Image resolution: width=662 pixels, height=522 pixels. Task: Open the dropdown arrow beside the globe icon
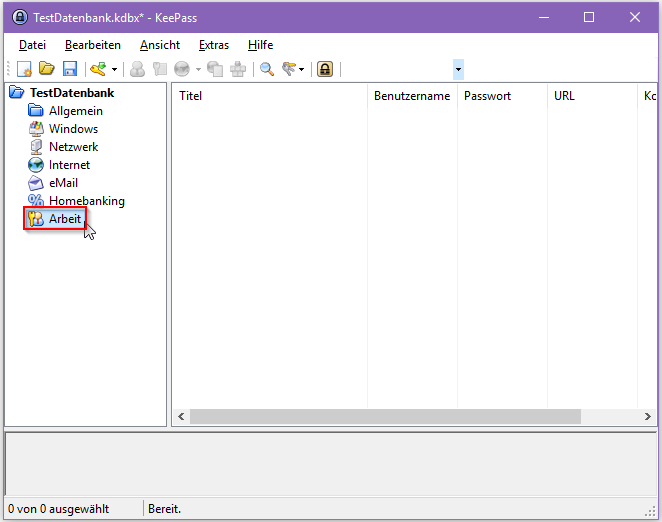198,69
